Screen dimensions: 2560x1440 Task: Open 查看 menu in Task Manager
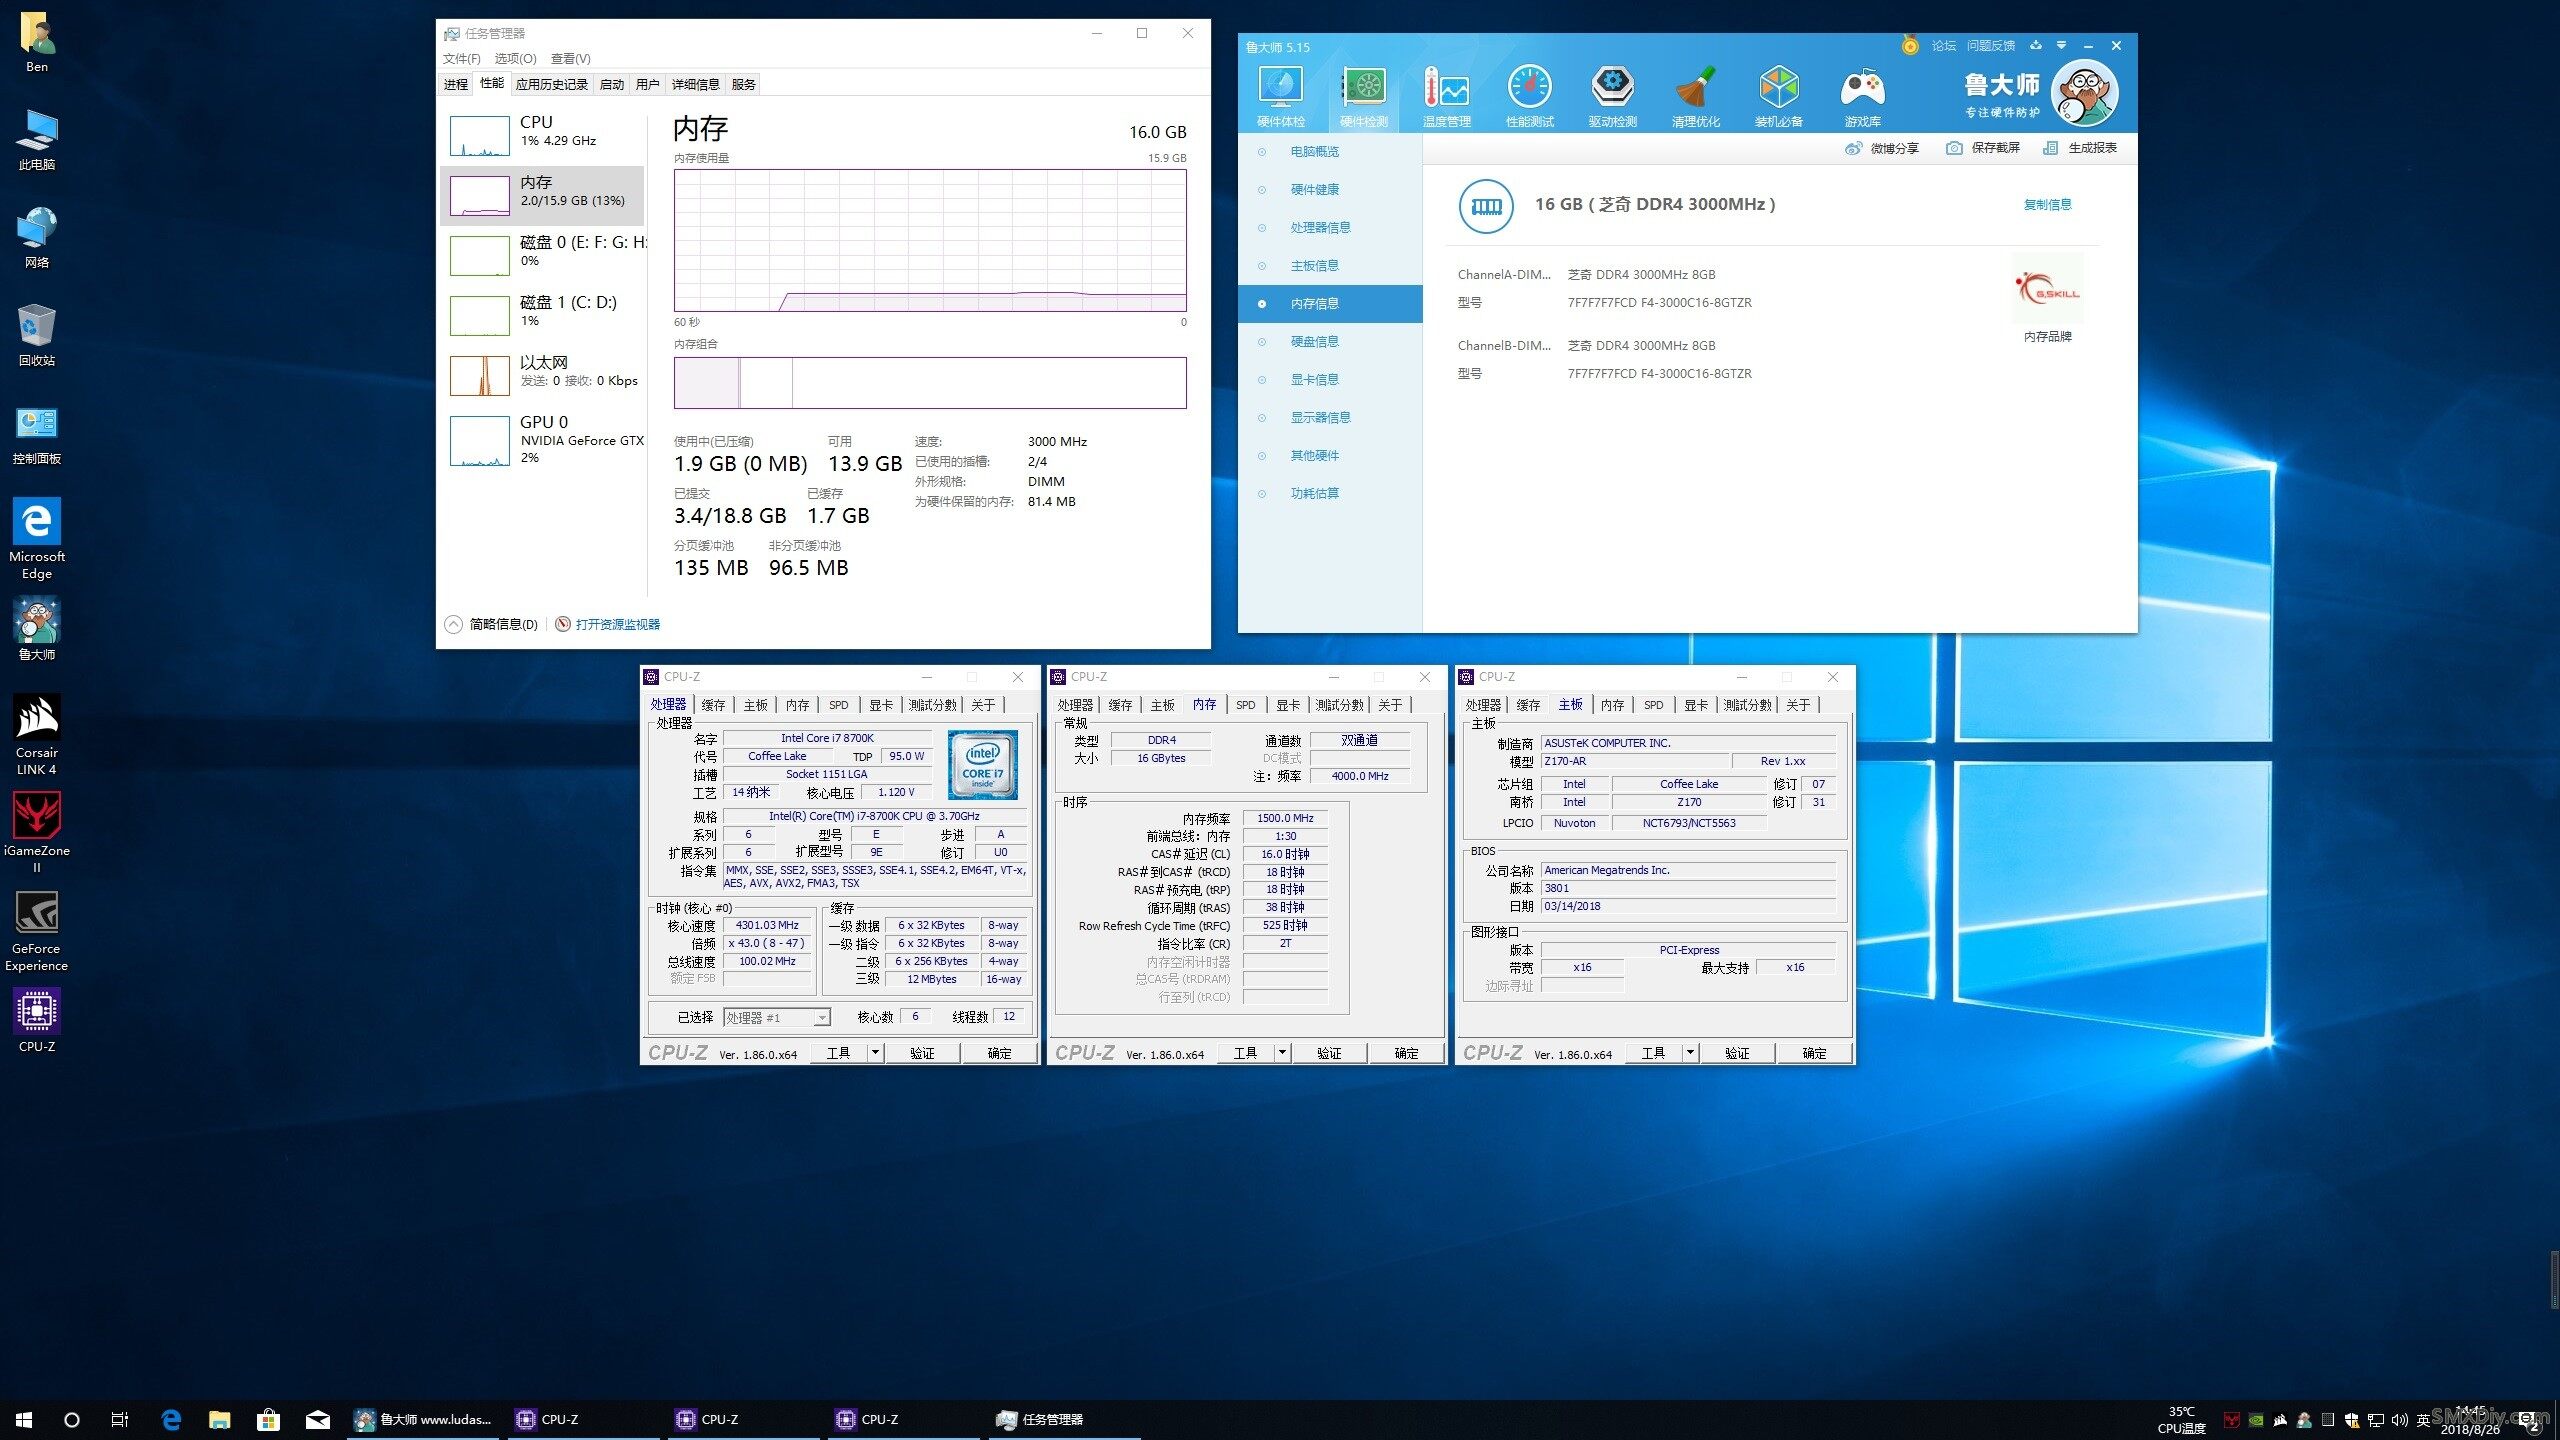(570, 58)
